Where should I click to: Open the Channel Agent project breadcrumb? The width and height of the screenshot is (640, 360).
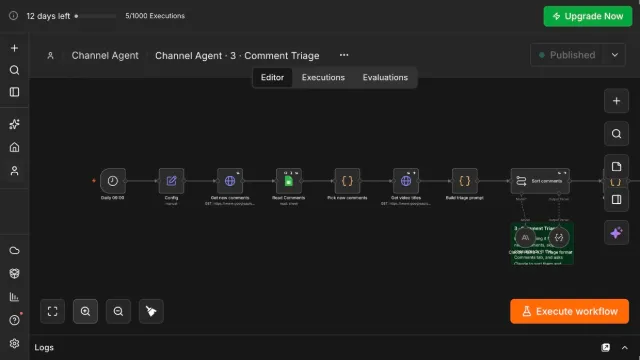(105, 56)
